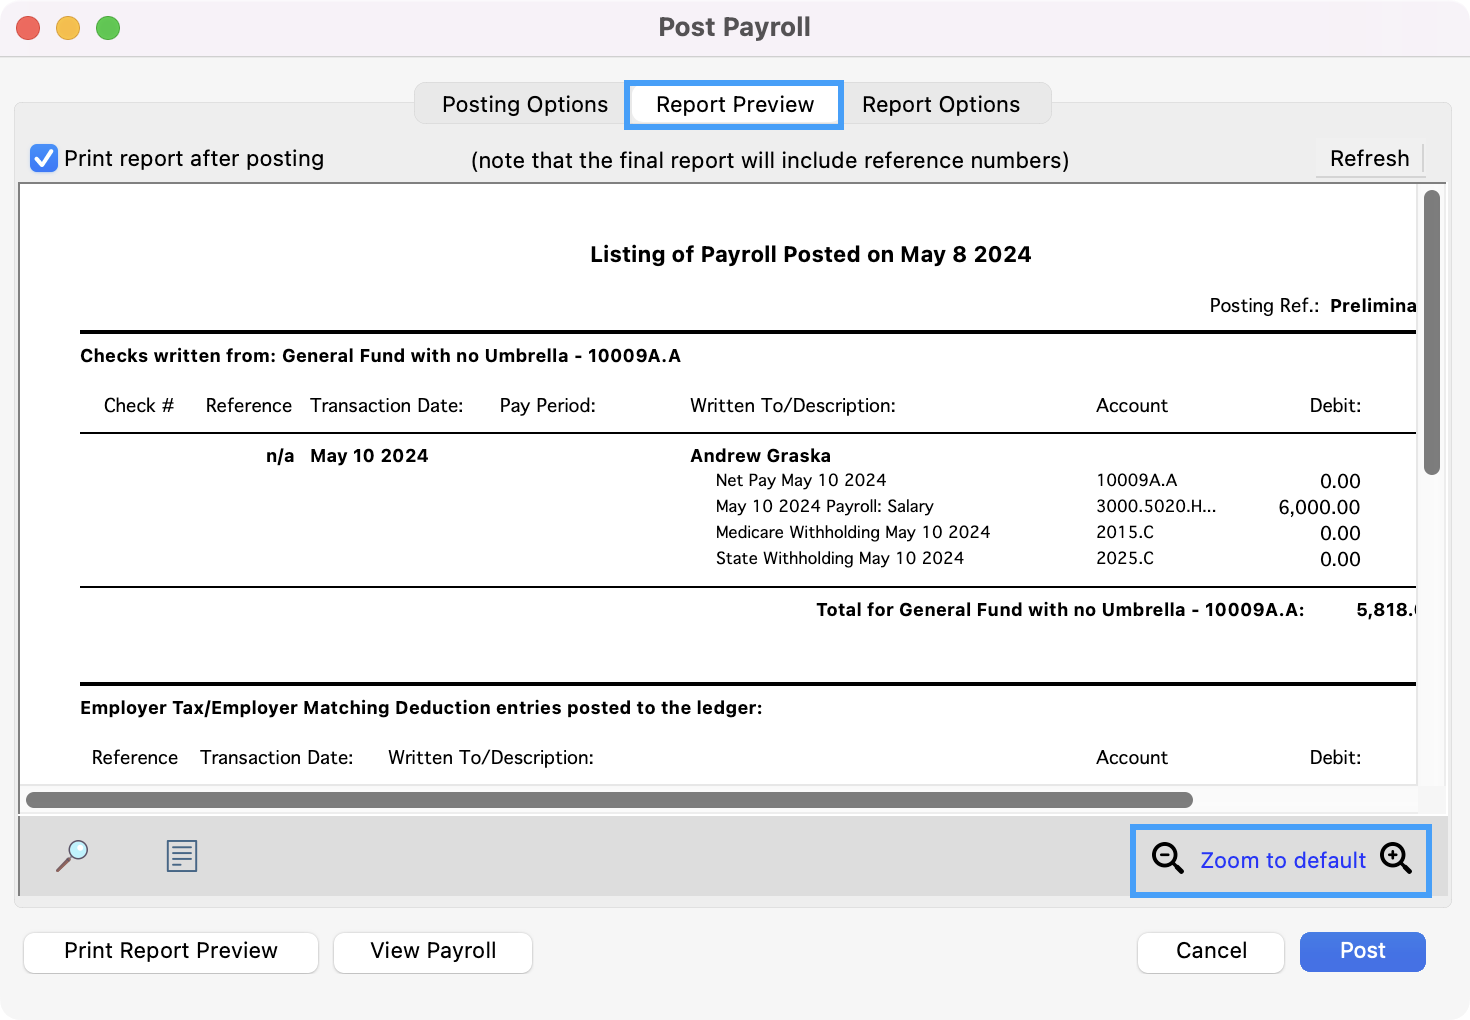Click the 6,000.00 salary debit amount
The width and height of the screenshot is (1470, 1020).
tap(1318, 507)
